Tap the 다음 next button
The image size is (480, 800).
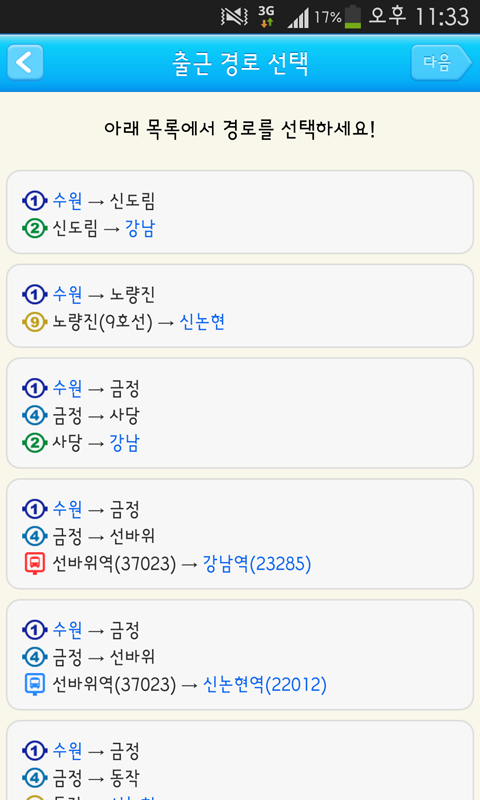441,63
